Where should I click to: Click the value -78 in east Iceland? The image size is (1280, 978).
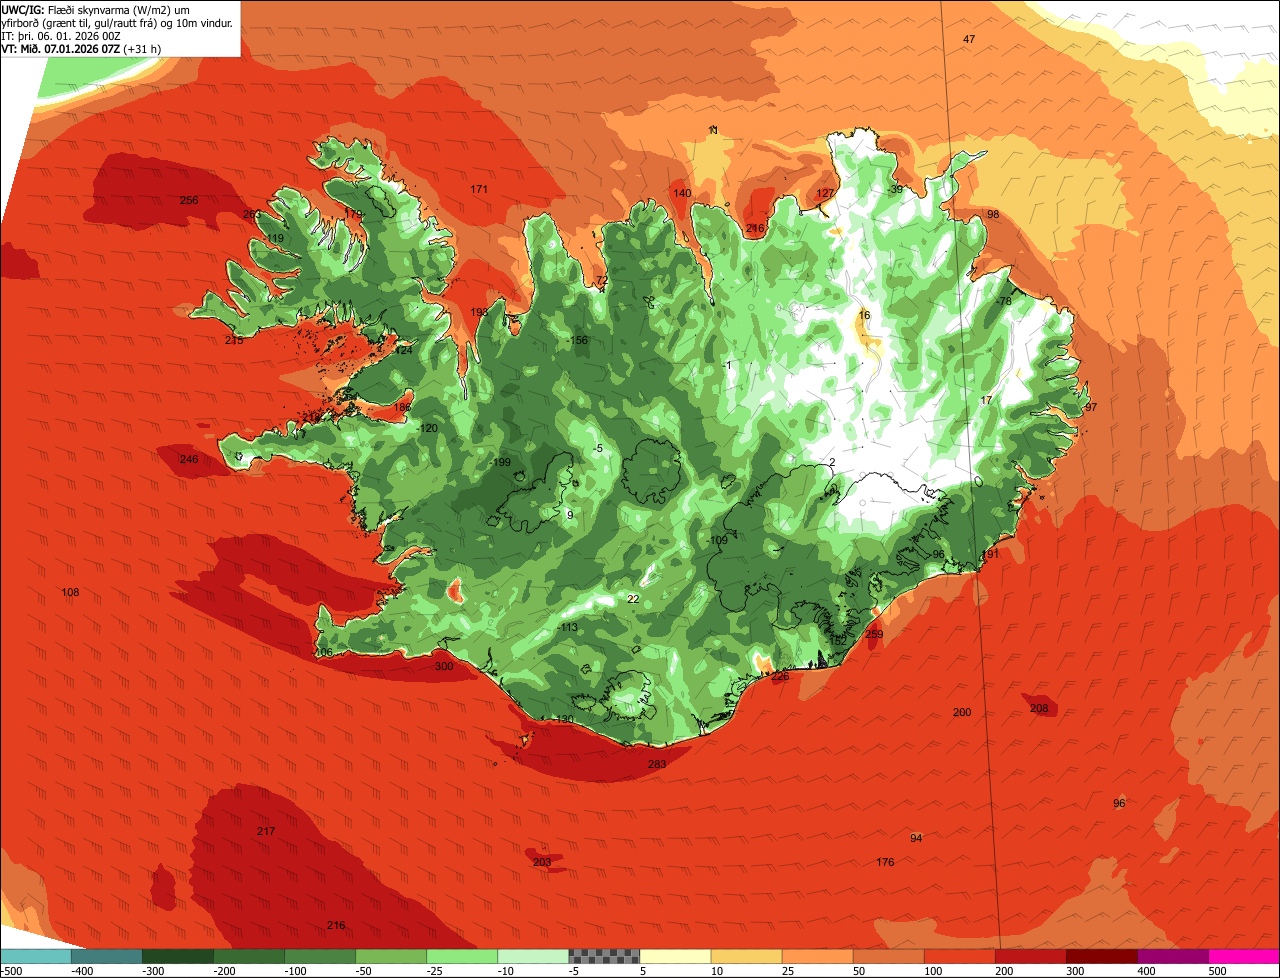tap(1003, 301)
